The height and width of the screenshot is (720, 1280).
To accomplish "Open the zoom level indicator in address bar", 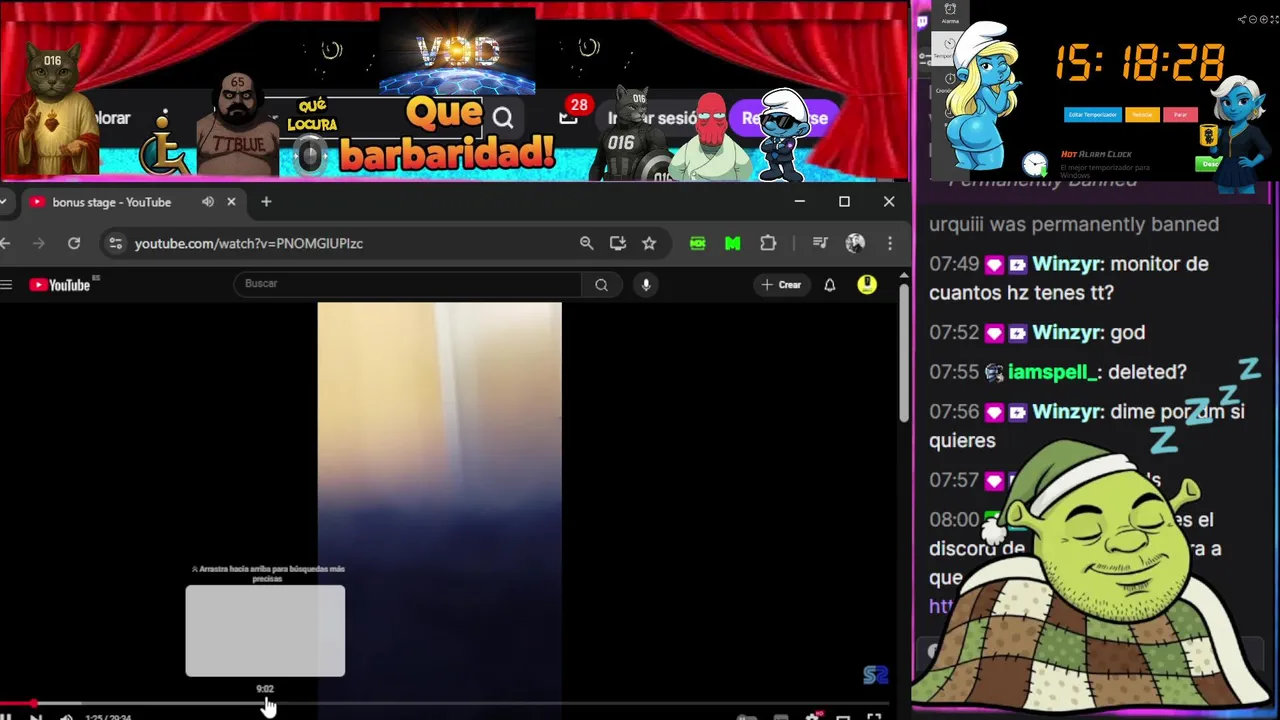I will coord(587,243).
